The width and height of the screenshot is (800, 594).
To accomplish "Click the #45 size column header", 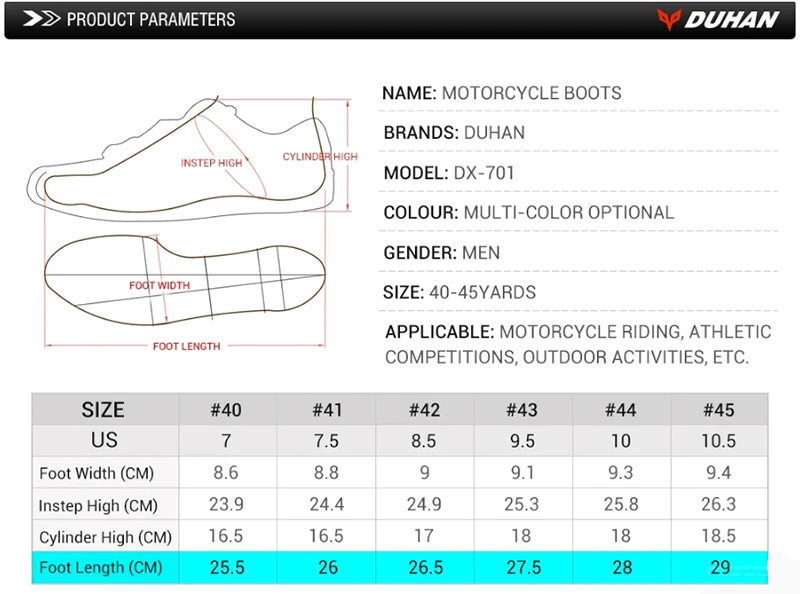I will click(718, 410).
